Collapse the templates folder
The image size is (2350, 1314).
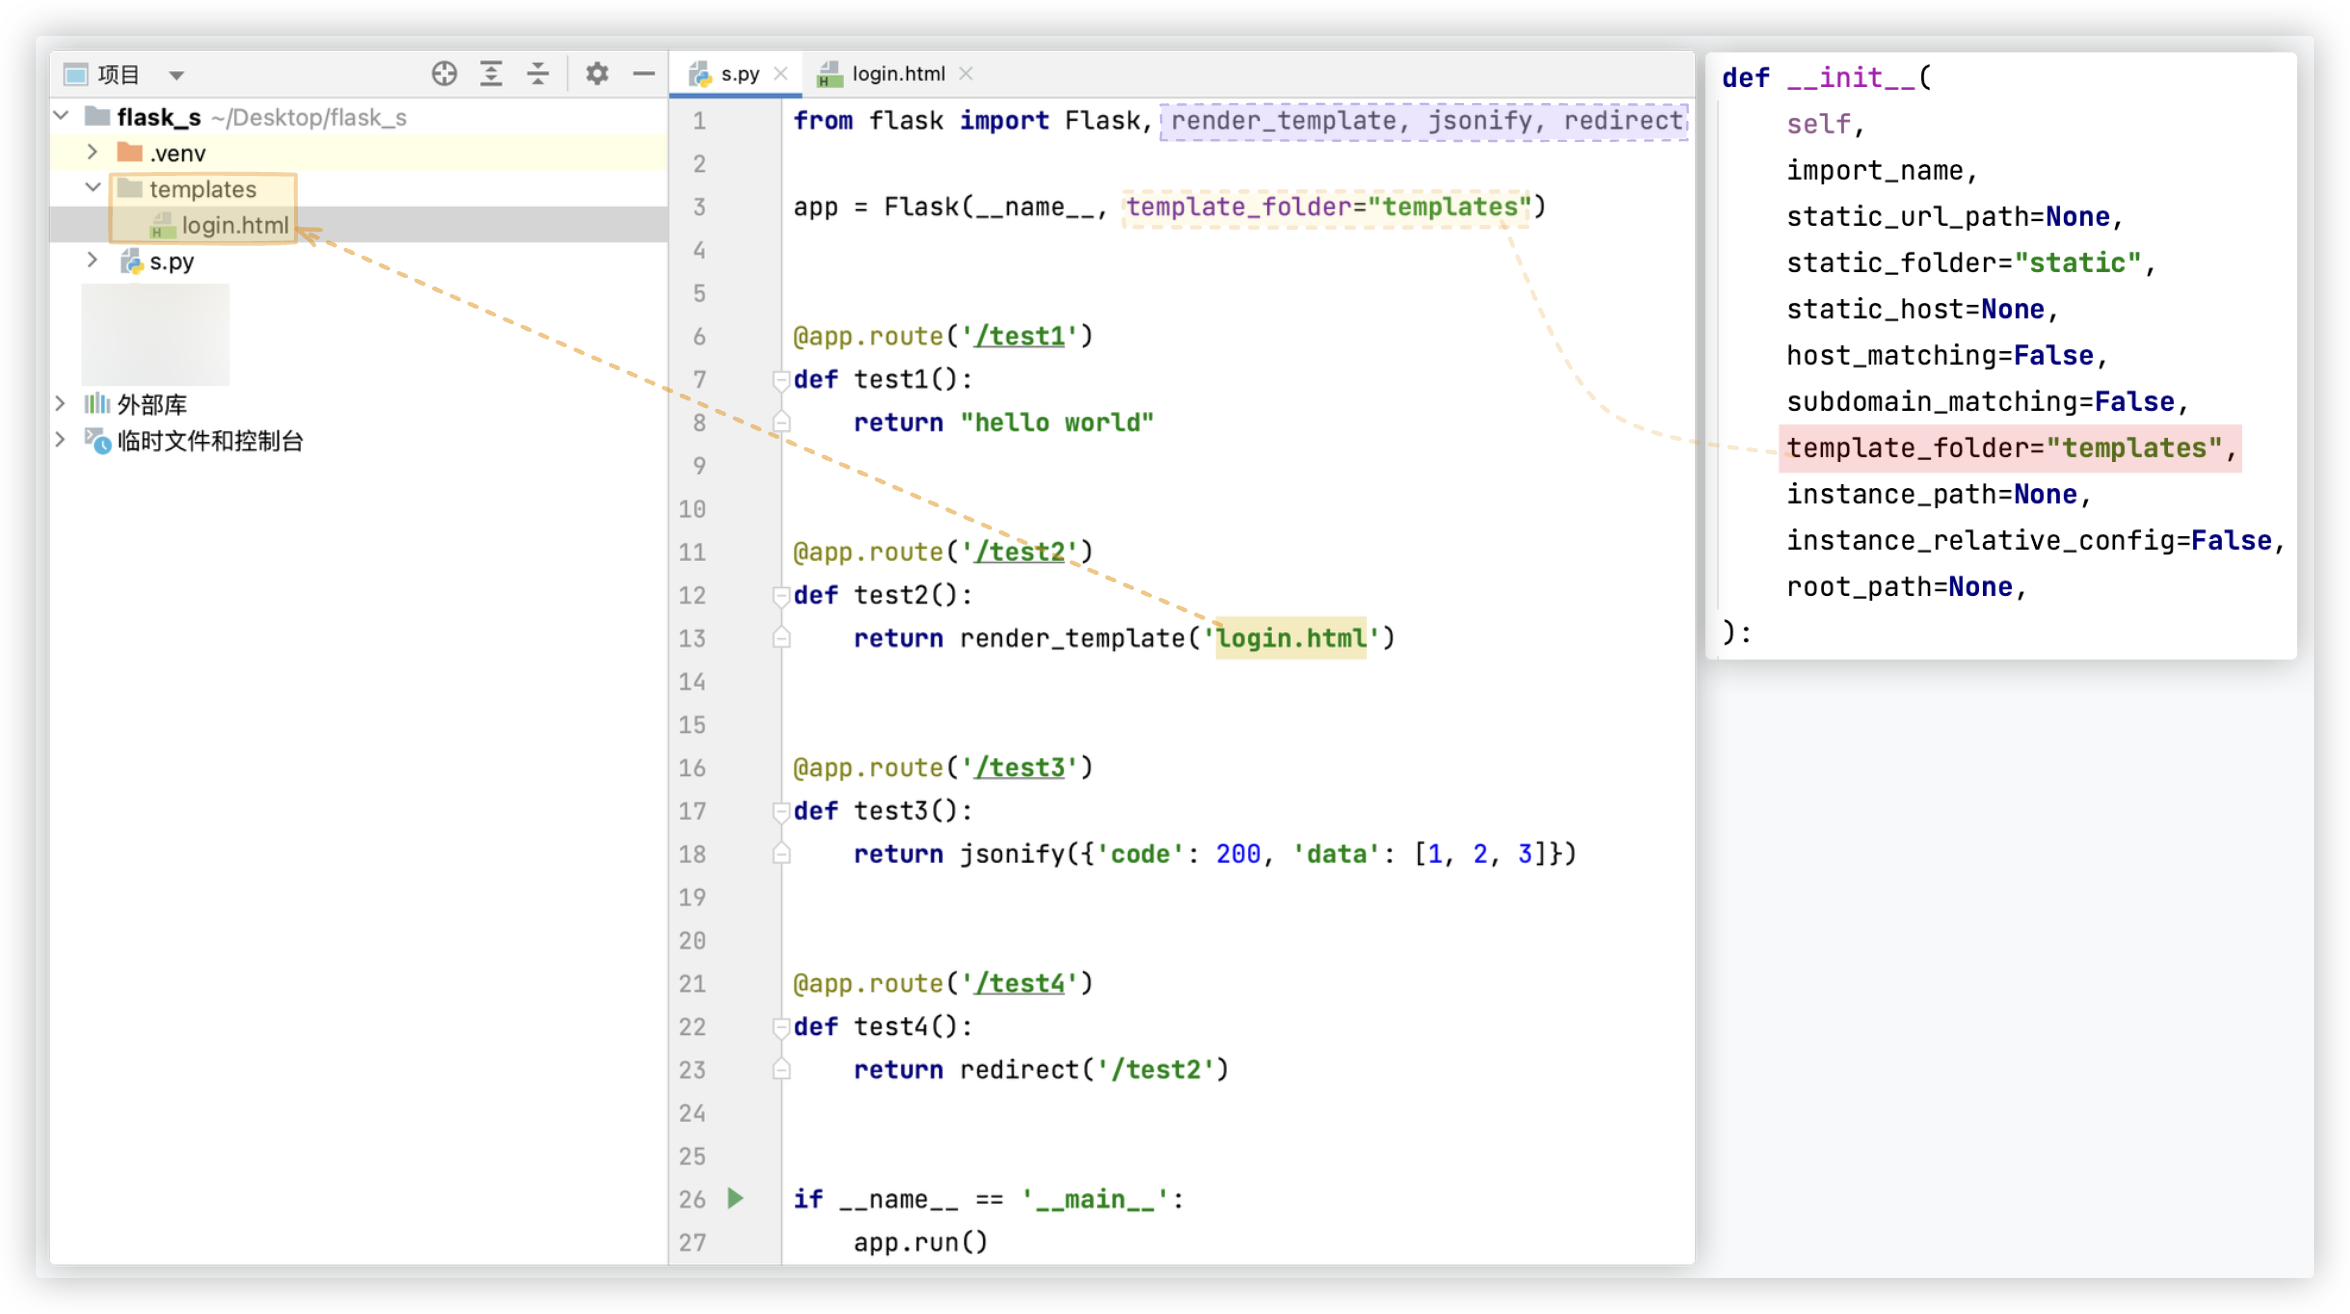pyautogui.click(x=92, y=188)
